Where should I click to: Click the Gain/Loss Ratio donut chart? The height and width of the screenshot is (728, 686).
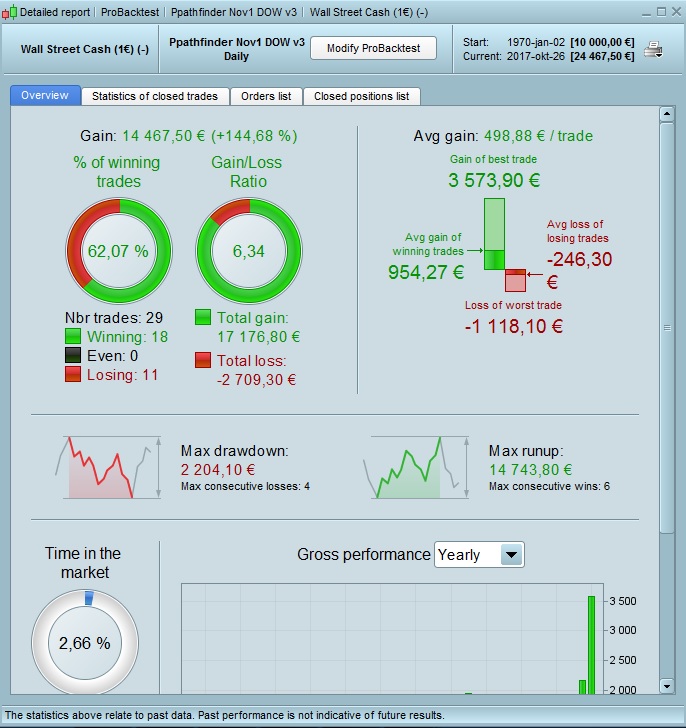tap(249, 251)
